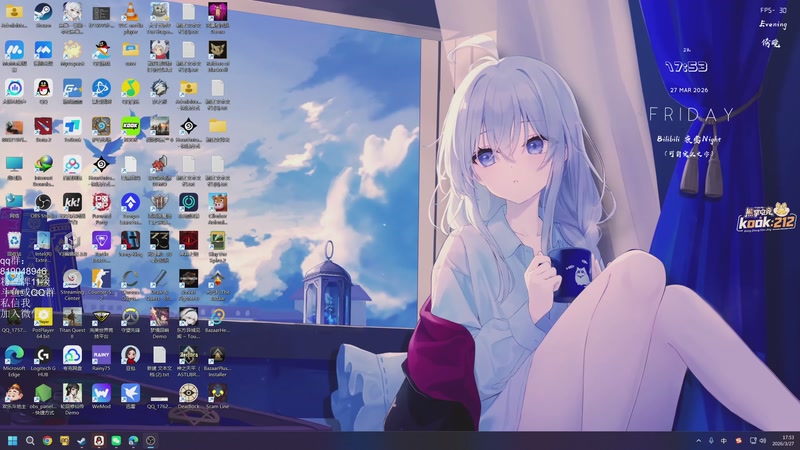Open the volume control in the tray
The image size is (800, 450).
(763, 441)
